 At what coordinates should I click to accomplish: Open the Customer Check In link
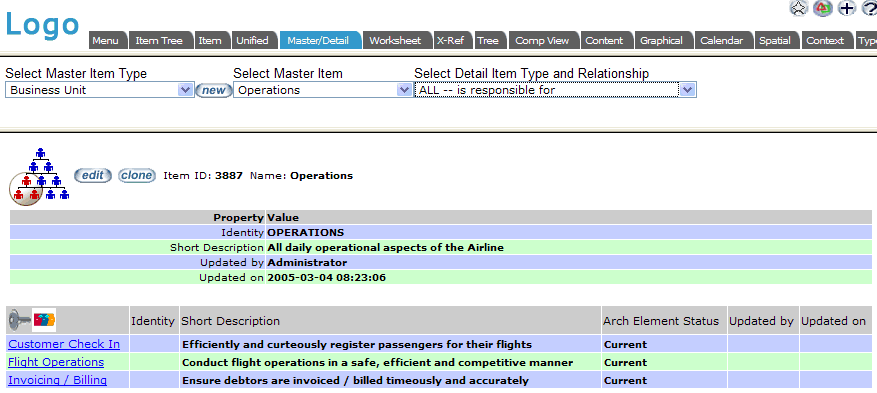point(64,344)
